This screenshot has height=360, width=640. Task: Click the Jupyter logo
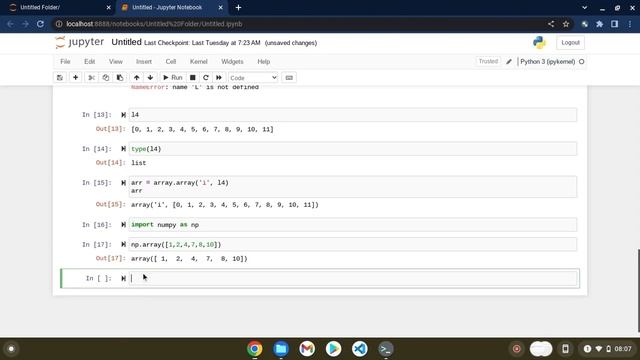[80, 42]
